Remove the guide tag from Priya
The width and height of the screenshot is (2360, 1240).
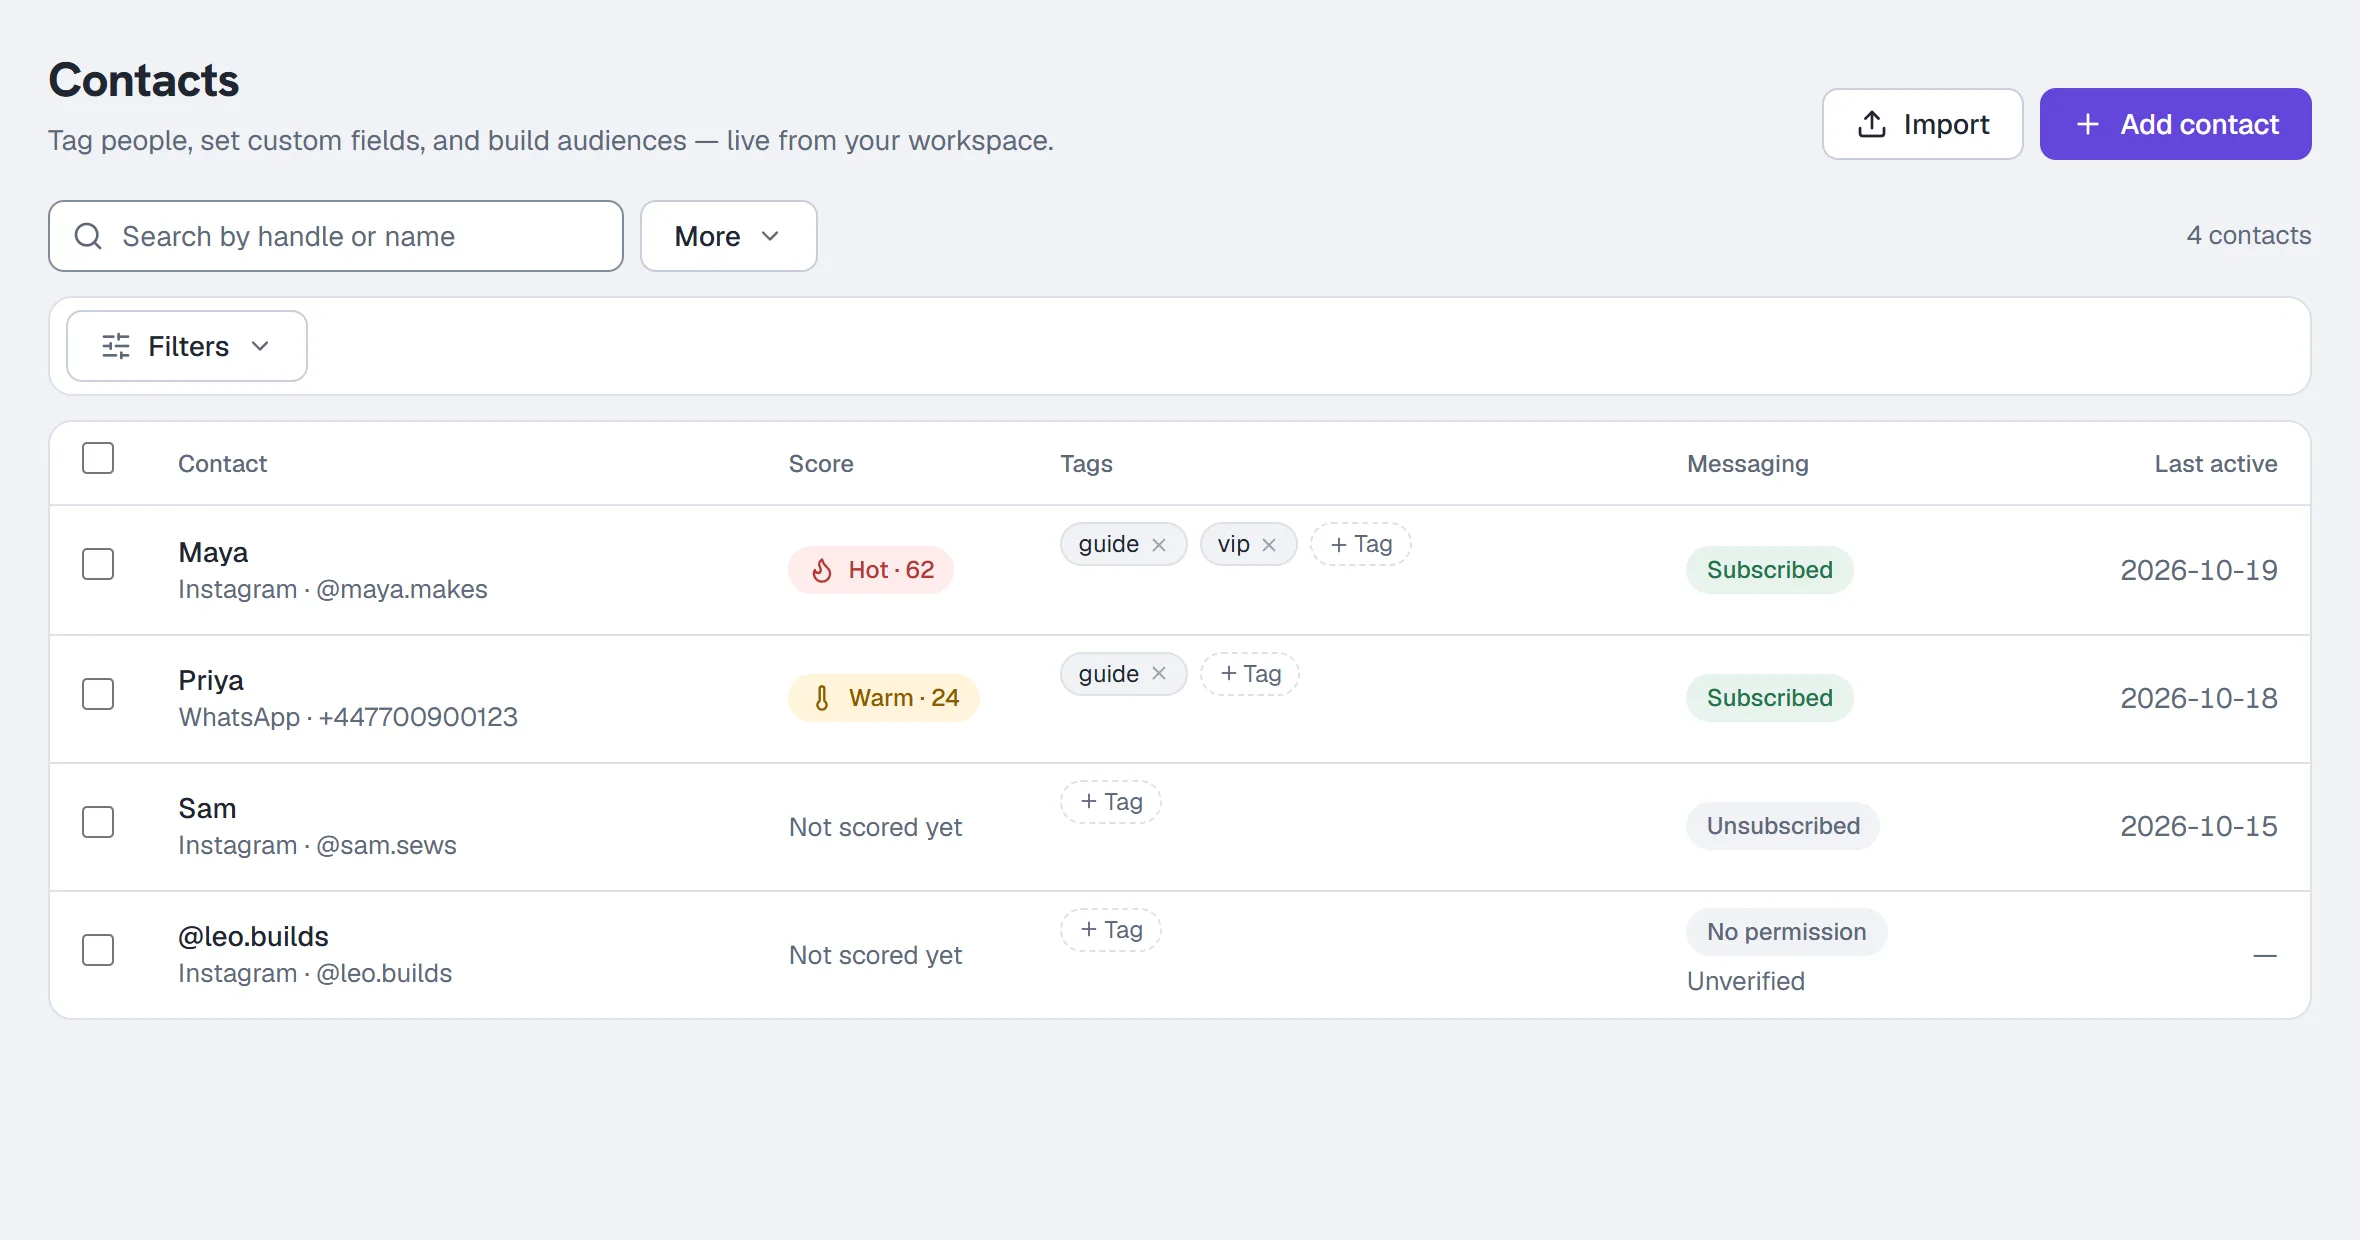1159,674
